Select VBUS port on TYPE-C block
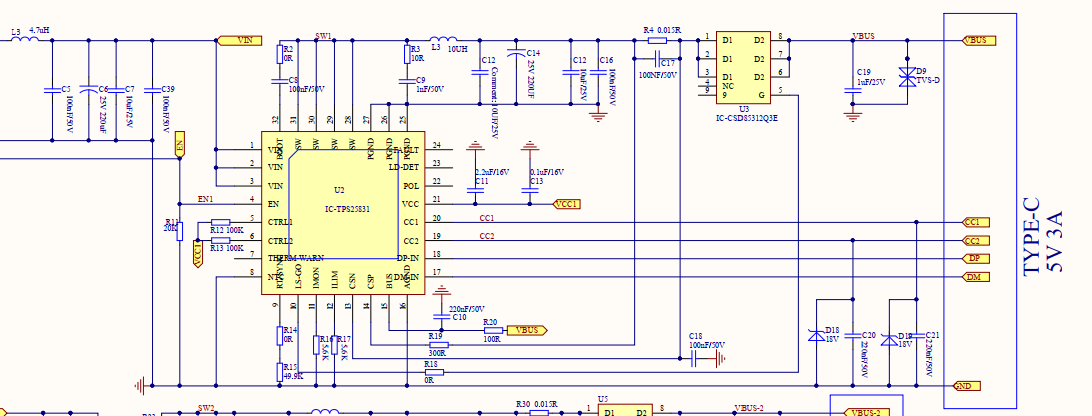The width and height of the screenshot is (1092, 416). coord(977,40)
